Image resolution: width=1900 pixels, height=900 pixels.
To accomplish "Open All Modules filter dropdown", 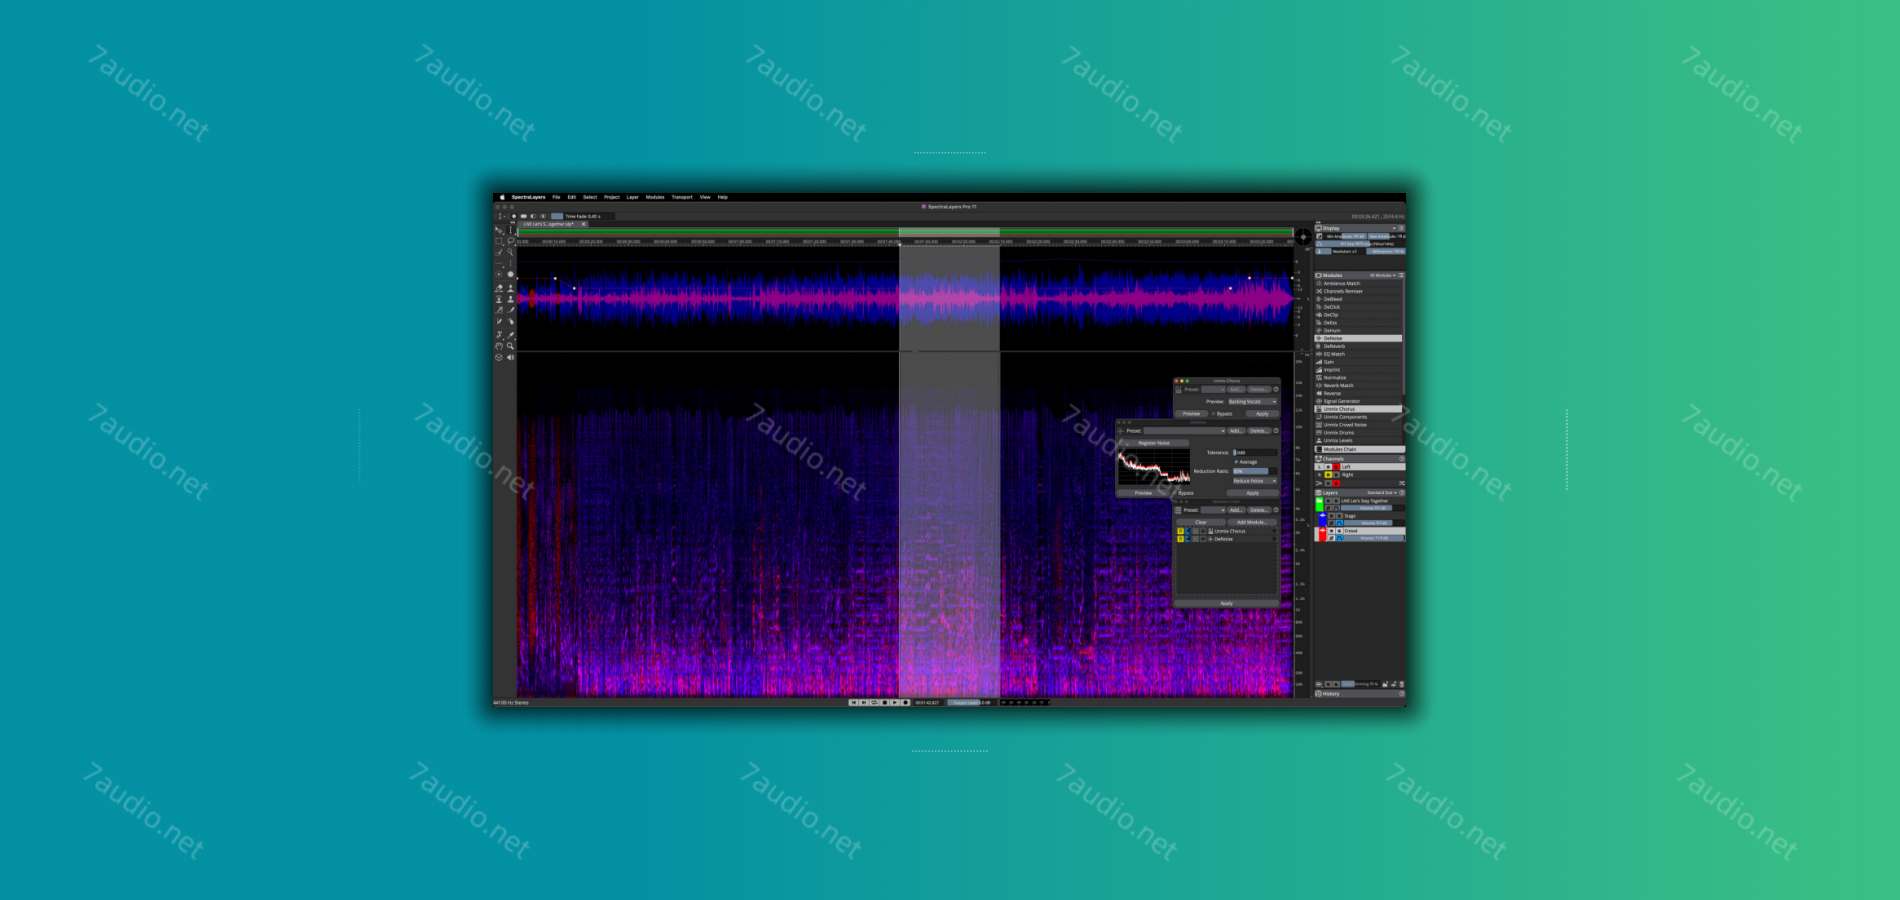I will point(1383,275).
